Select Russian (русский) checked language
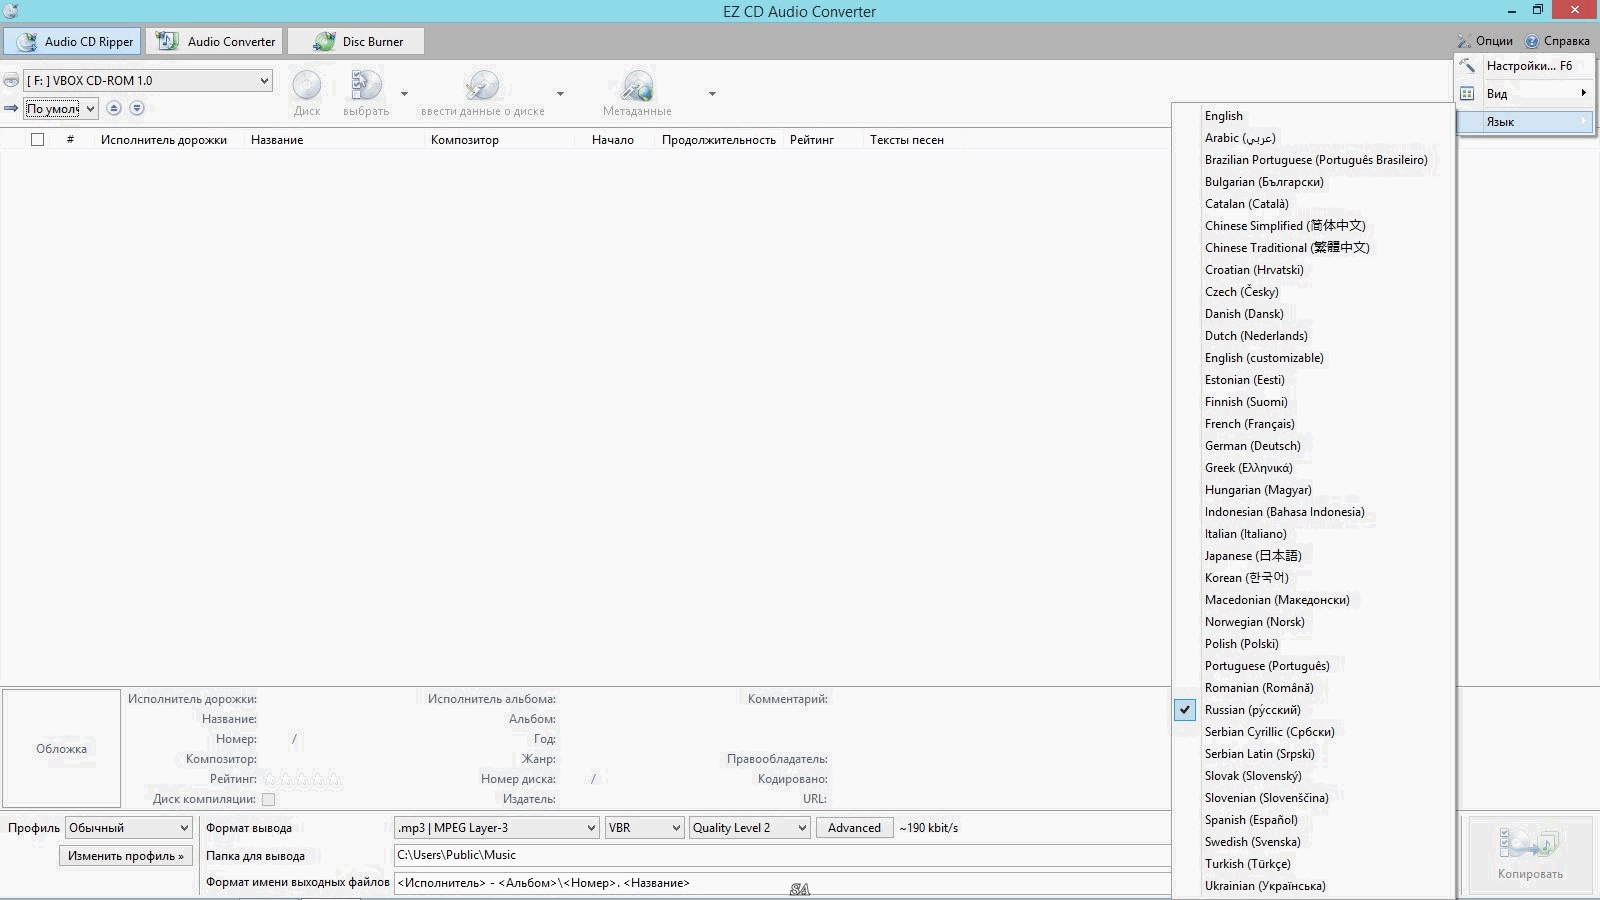This screenshot has width=1600, height=900. pos(1313,710)
